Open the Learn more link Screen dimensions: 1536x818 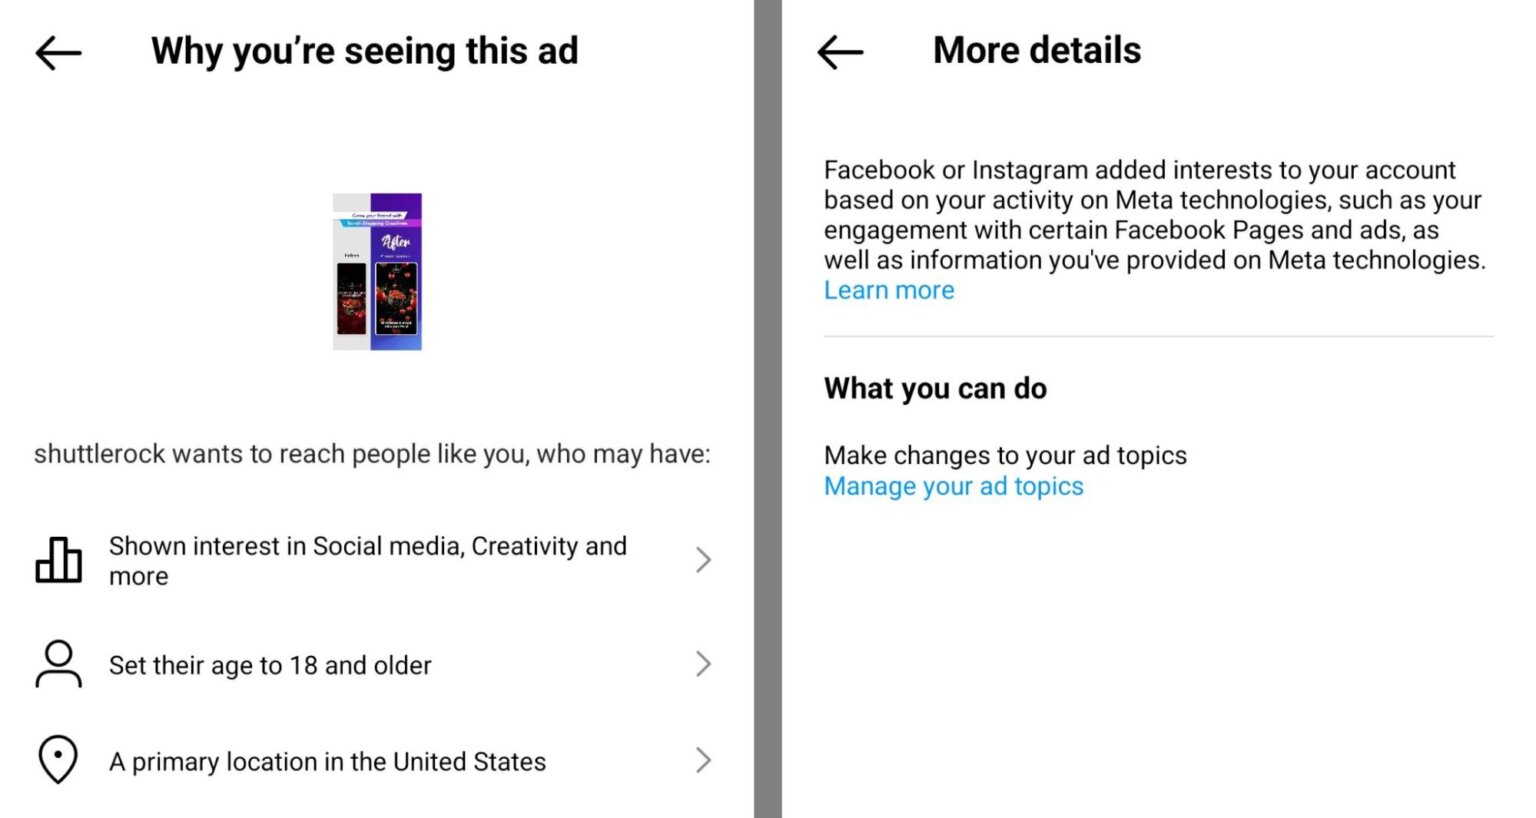889,290
